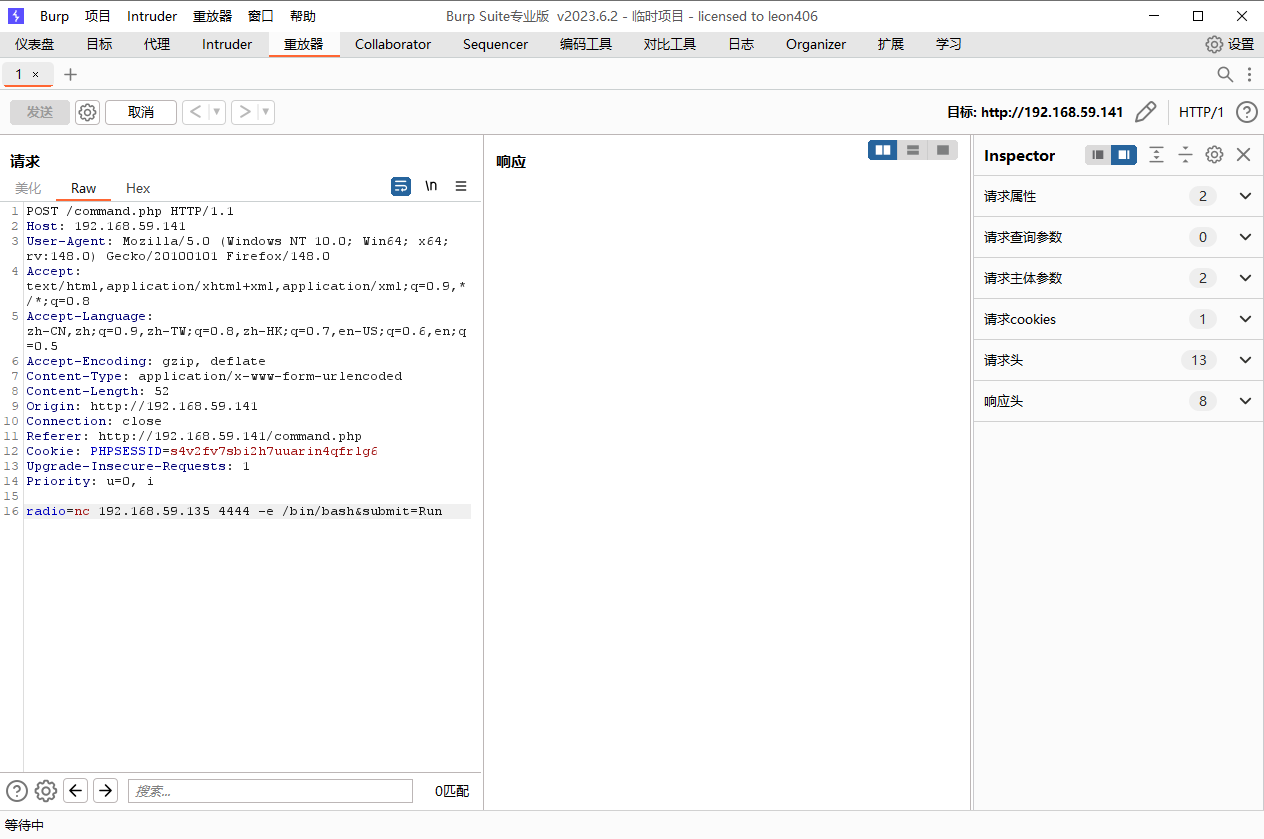Select the Hex request view tab

click(x=138, y=188)
